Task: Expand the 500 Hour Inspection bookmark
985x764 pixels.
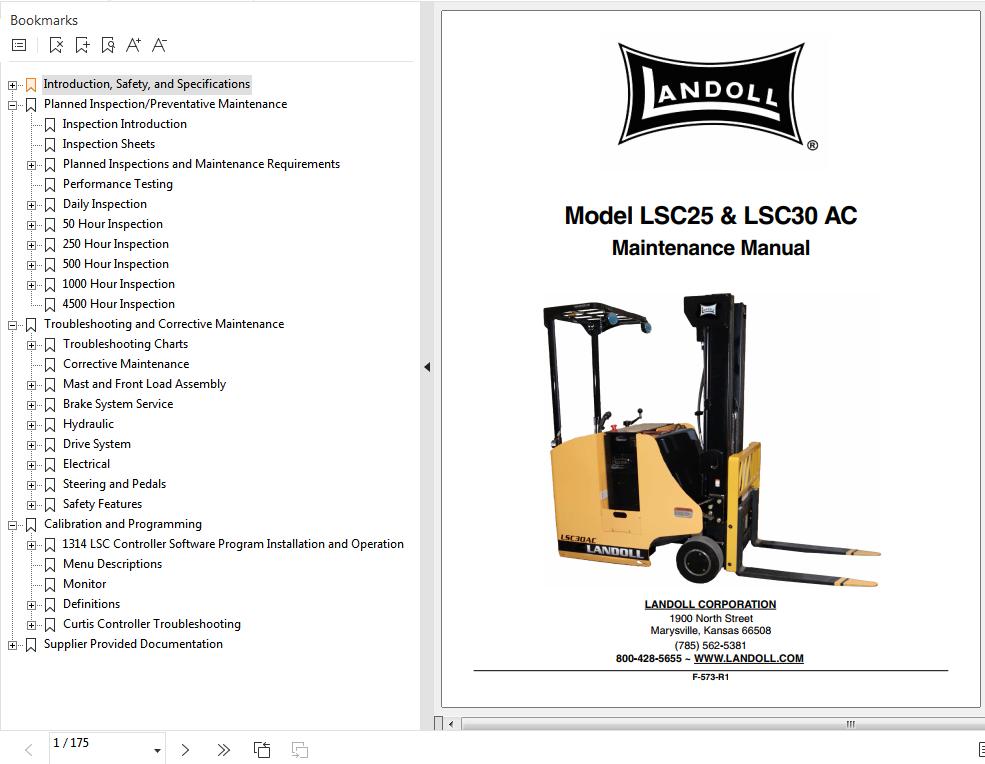Action: [31, 265]
